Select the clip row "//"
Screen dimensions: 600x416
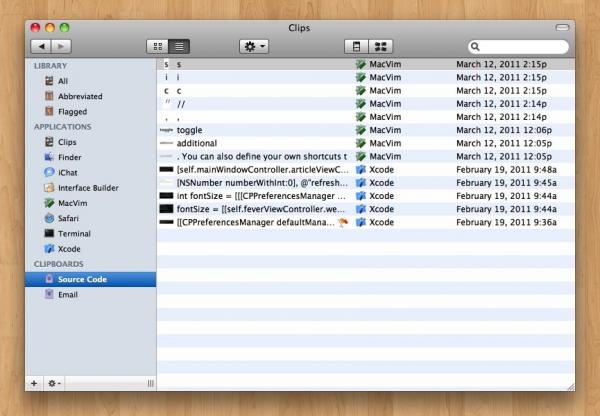366,104
